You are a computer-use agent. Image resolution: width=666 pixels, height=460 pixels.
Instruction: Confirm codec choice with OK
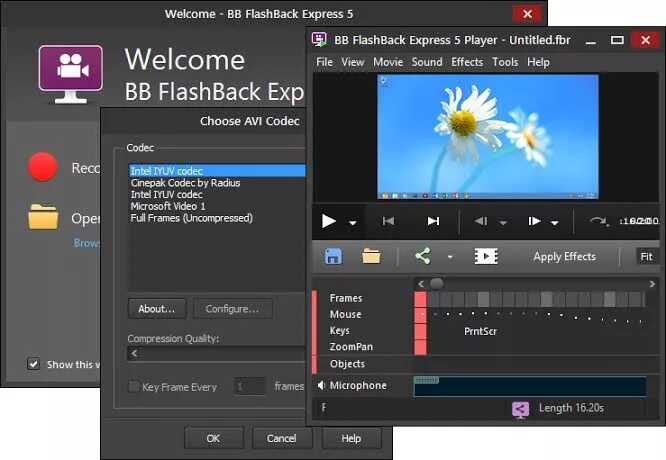(x=213, y=438)
